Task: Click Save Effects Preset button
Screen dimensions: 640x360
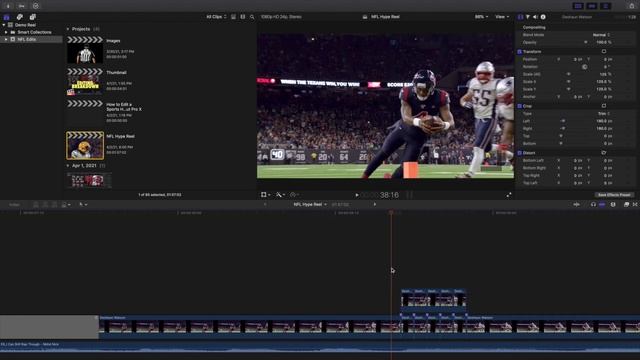Action: tap(613, 195)
